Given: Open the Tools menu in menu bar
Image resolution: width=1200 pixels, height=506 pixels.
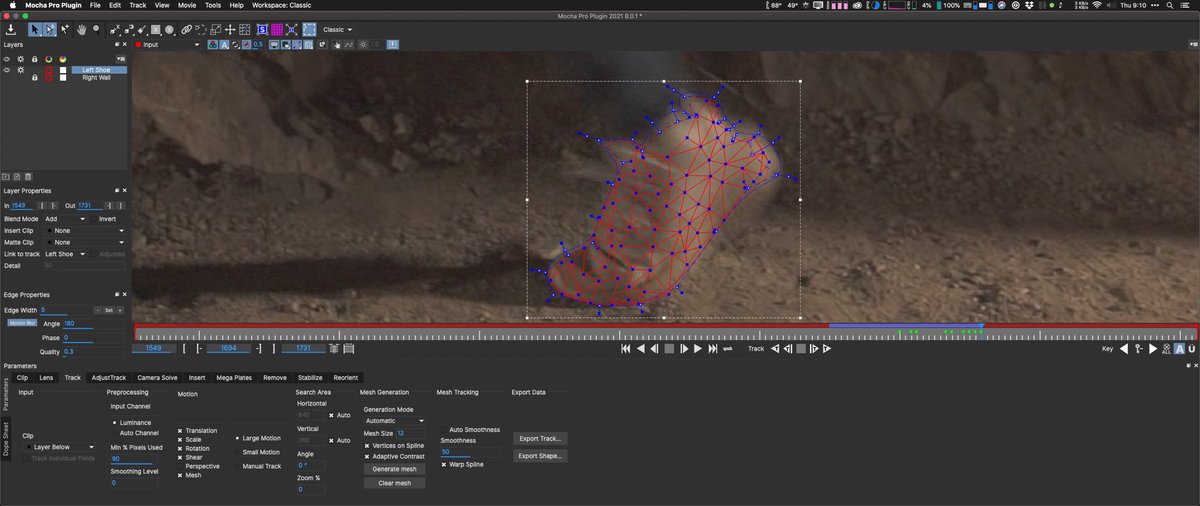Looking at the screenshot, I should pos(213,5).
